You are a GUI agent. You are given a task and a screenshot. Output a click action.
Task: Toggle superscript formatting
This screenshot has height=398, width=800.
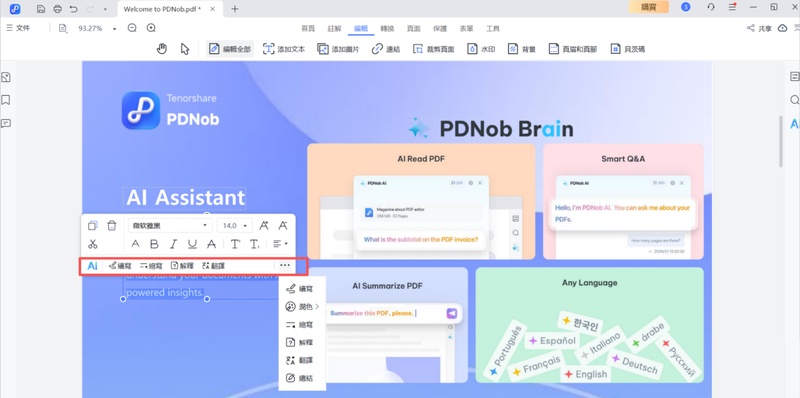pos(235,244)
